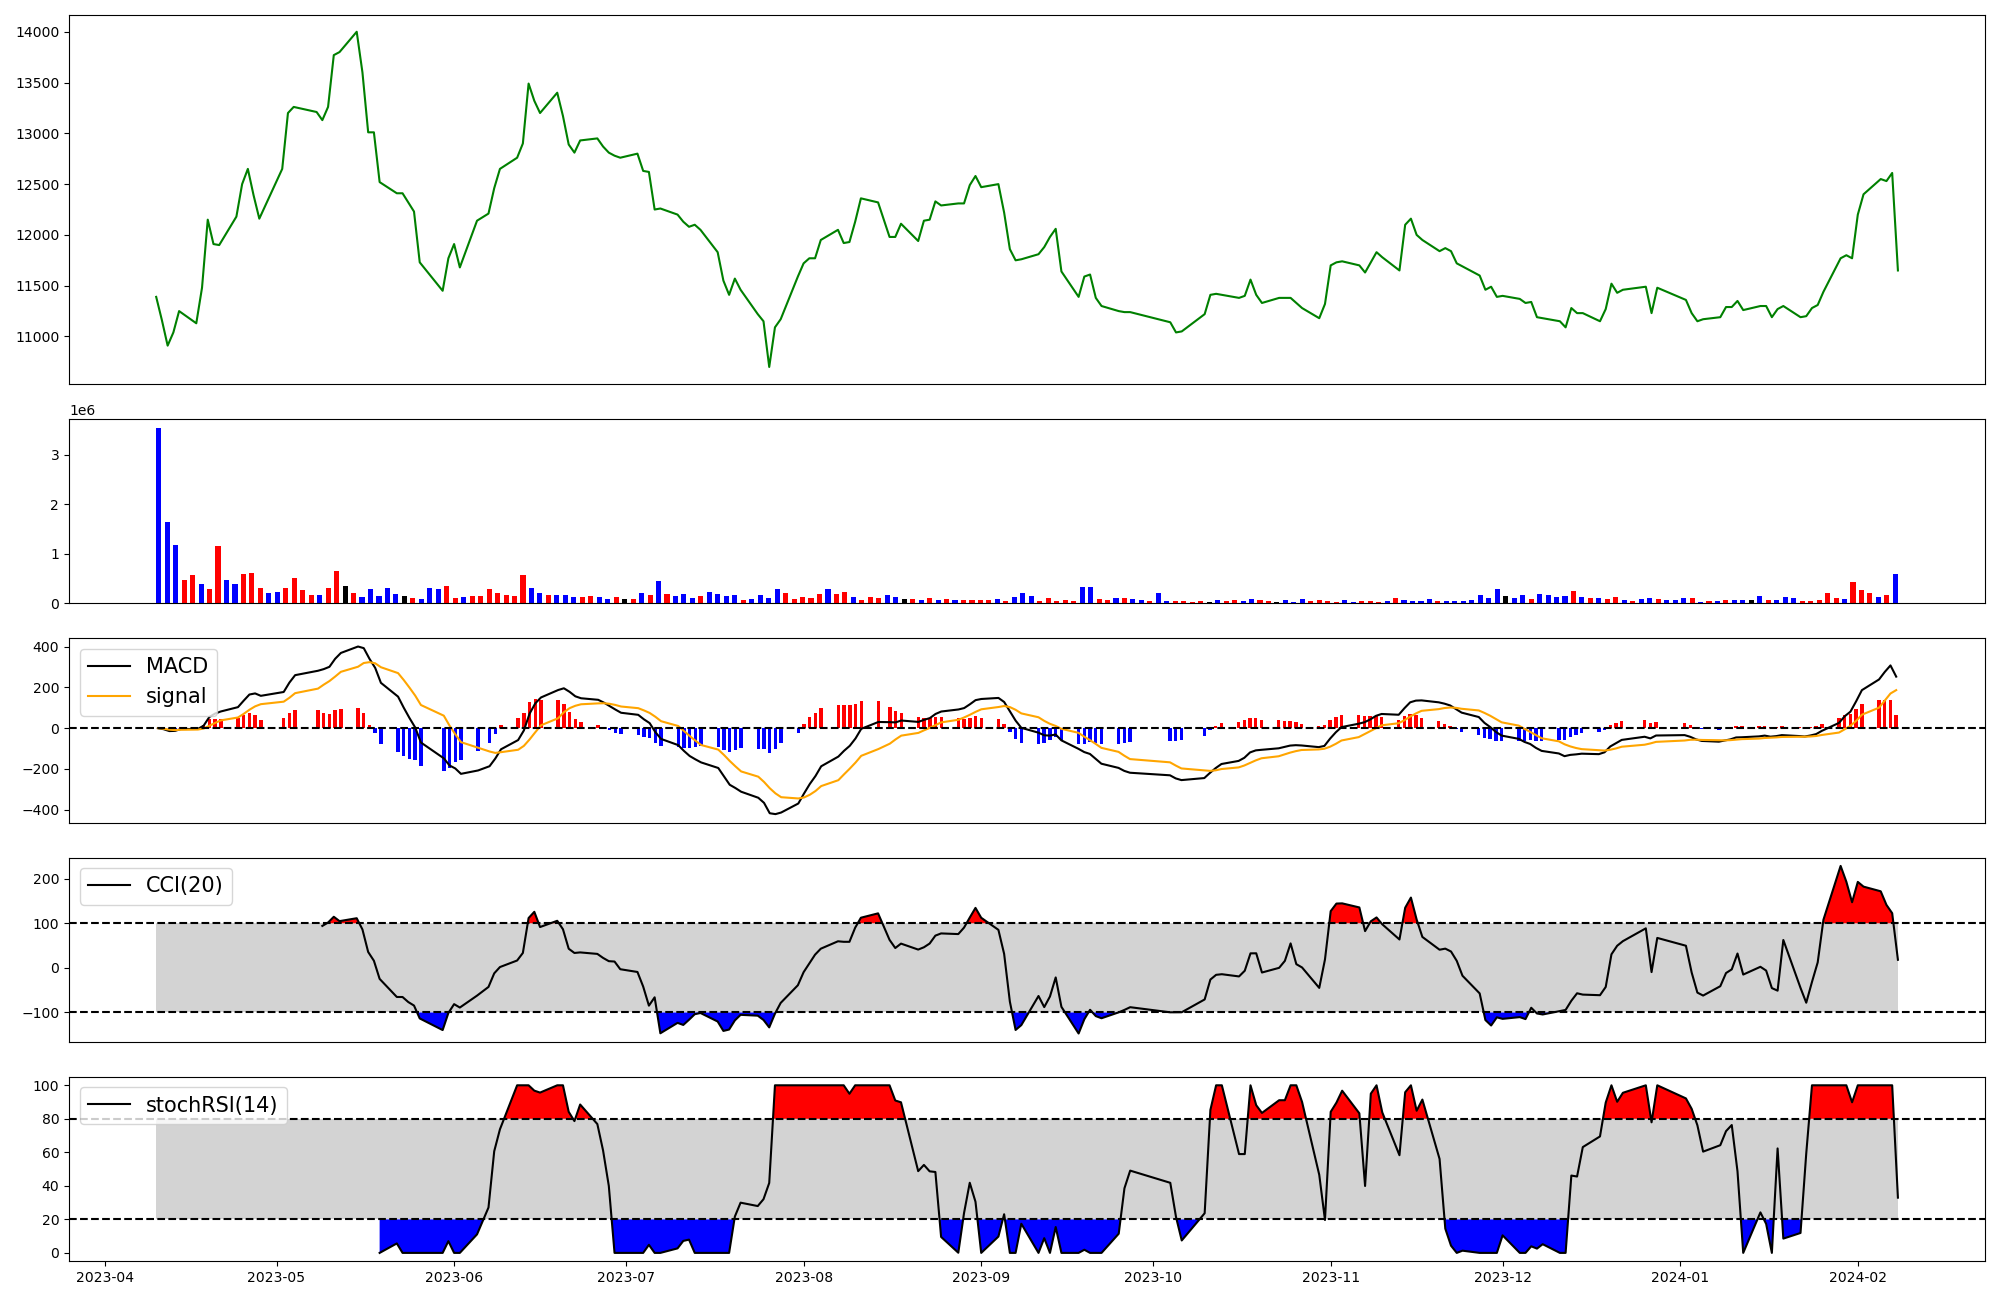Click the 100 tick on stochRSI axis
The image size is (2000, 1300).
(x=46, y=1085)
